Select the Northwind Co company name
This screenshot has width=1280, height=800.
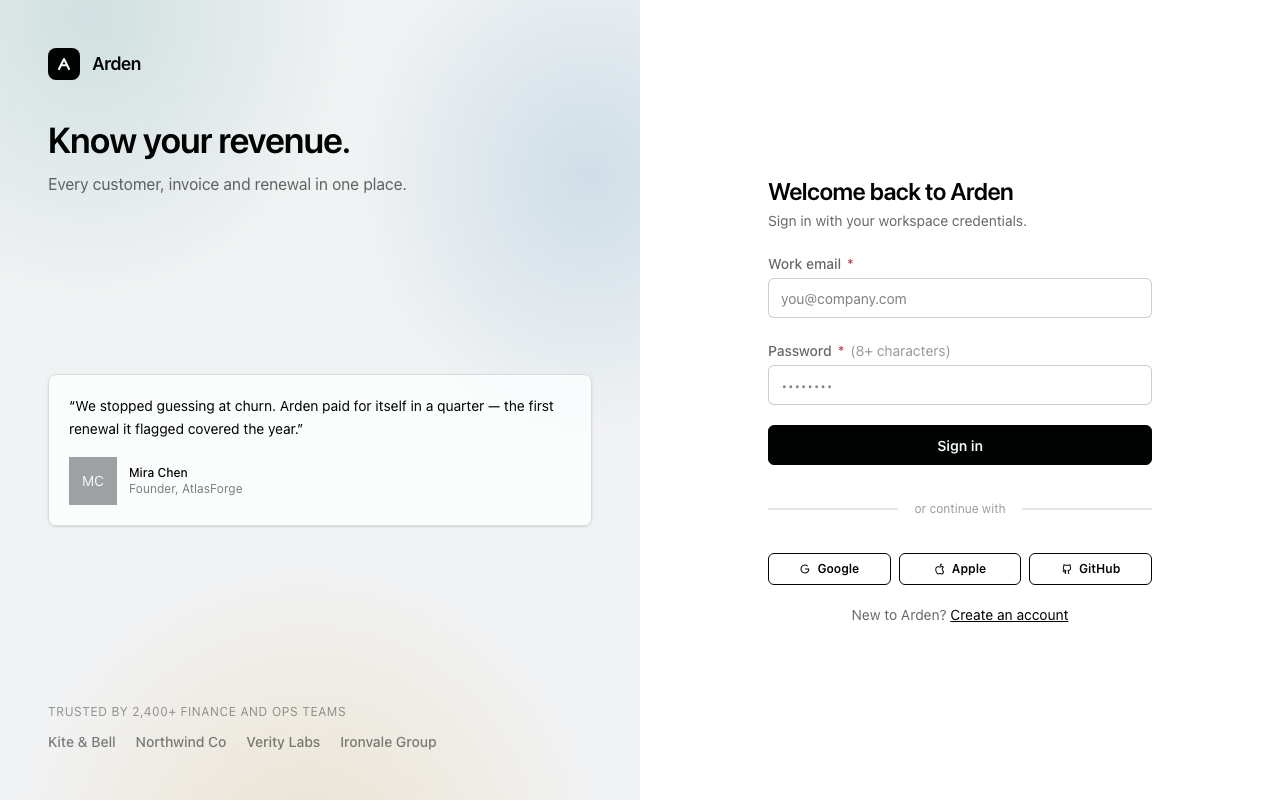(181, 742)
